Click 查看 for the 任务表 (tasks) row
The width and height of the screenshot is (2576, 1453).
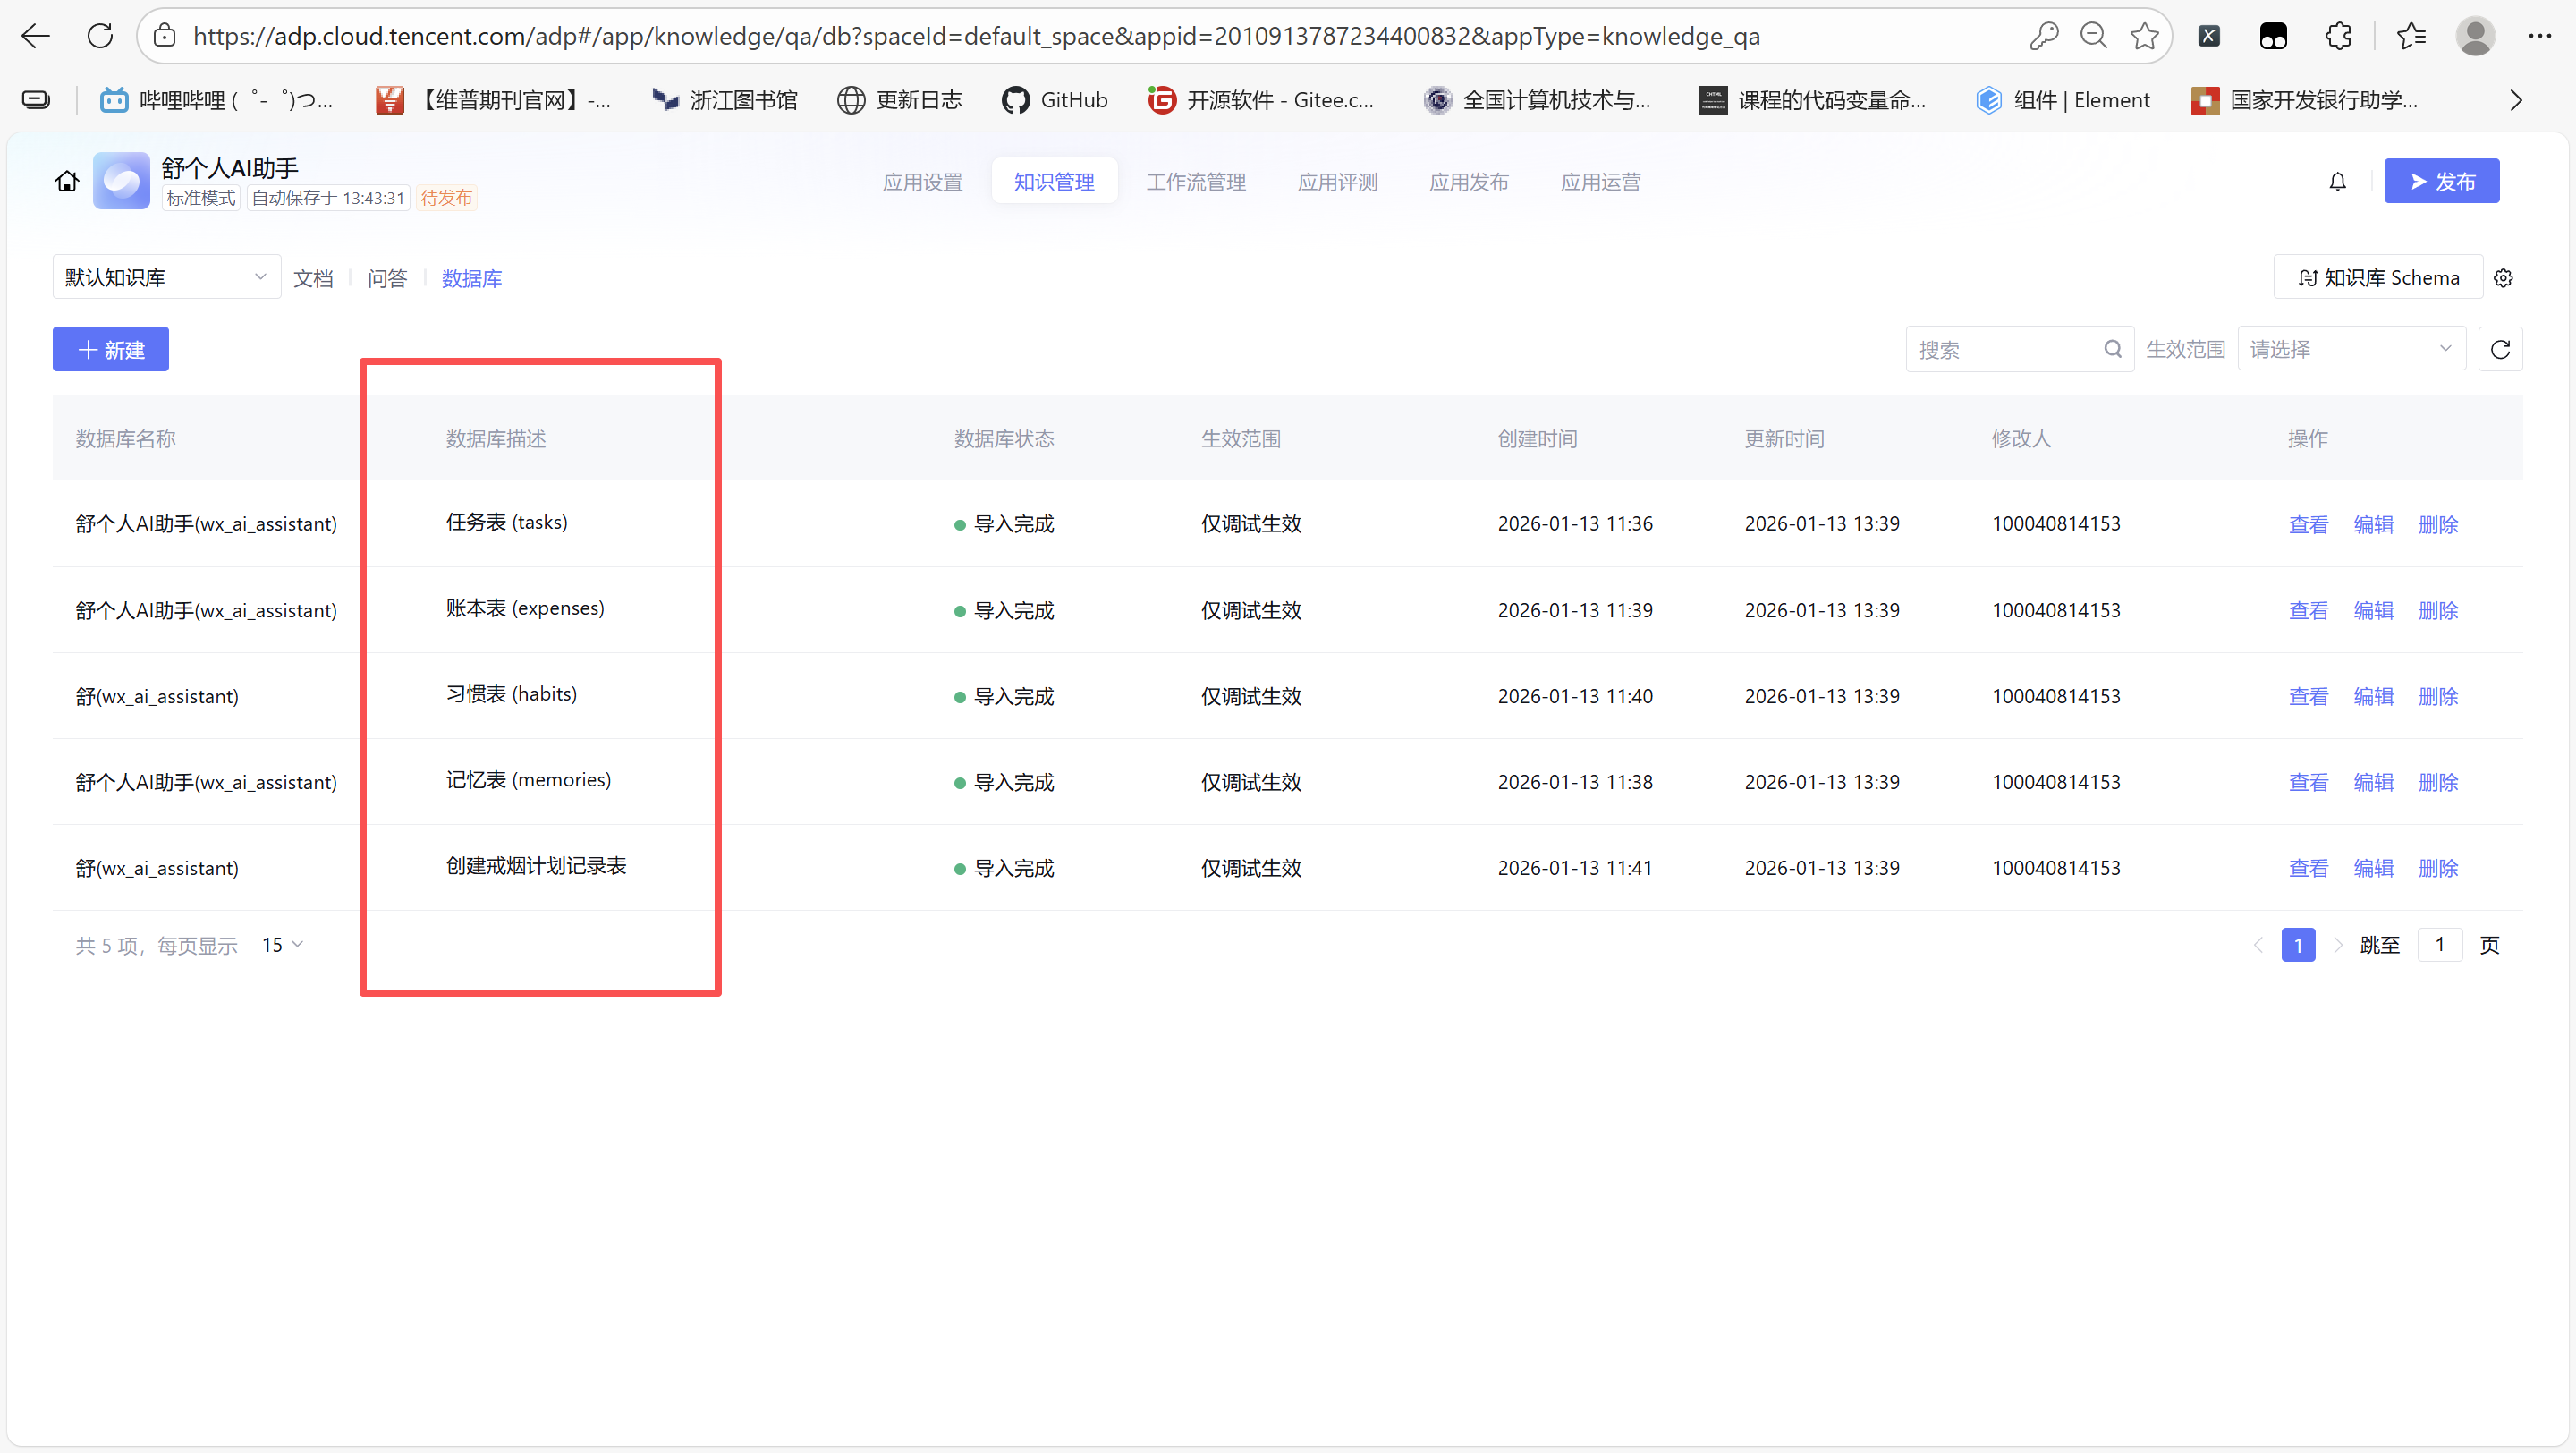[2308, 524]
